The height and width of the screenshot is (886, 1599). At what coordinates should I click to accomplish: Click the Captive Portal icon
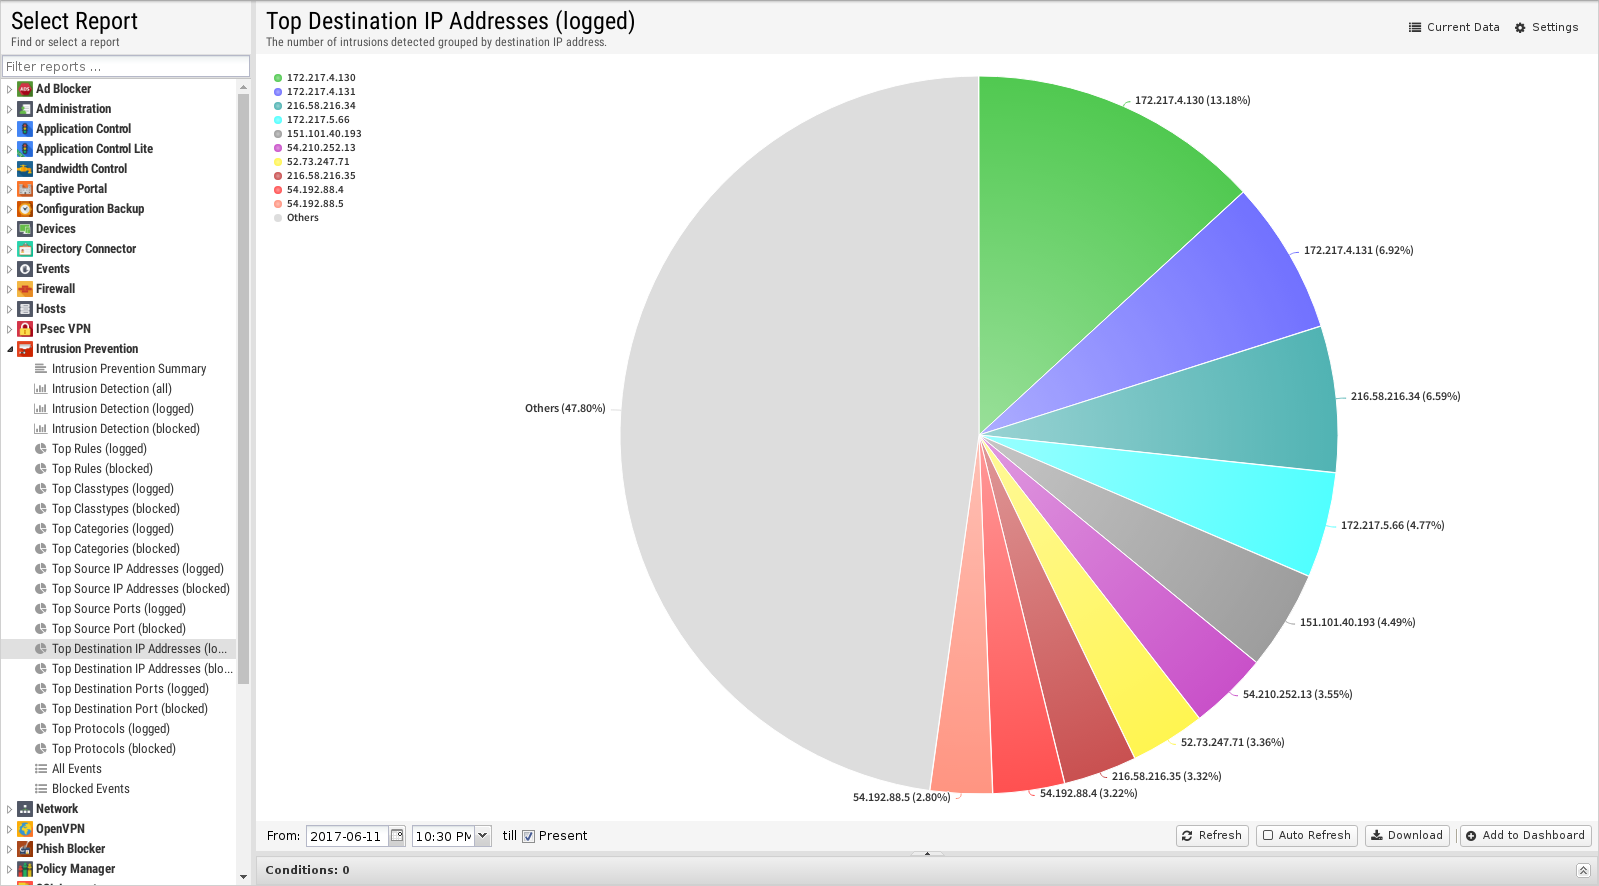tap(25, 189)
